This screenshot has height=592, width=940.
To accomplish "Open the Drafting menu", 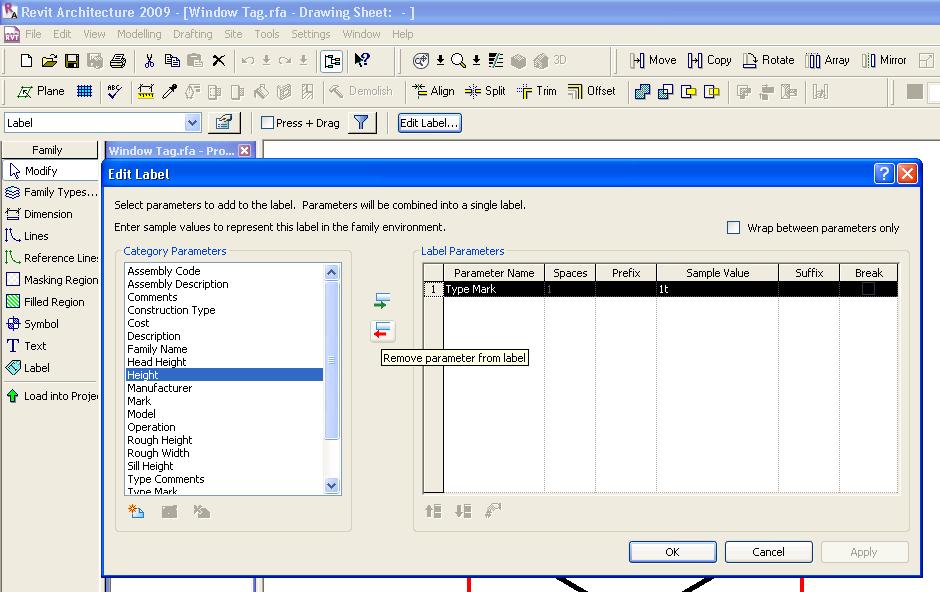I will (192, 34).
